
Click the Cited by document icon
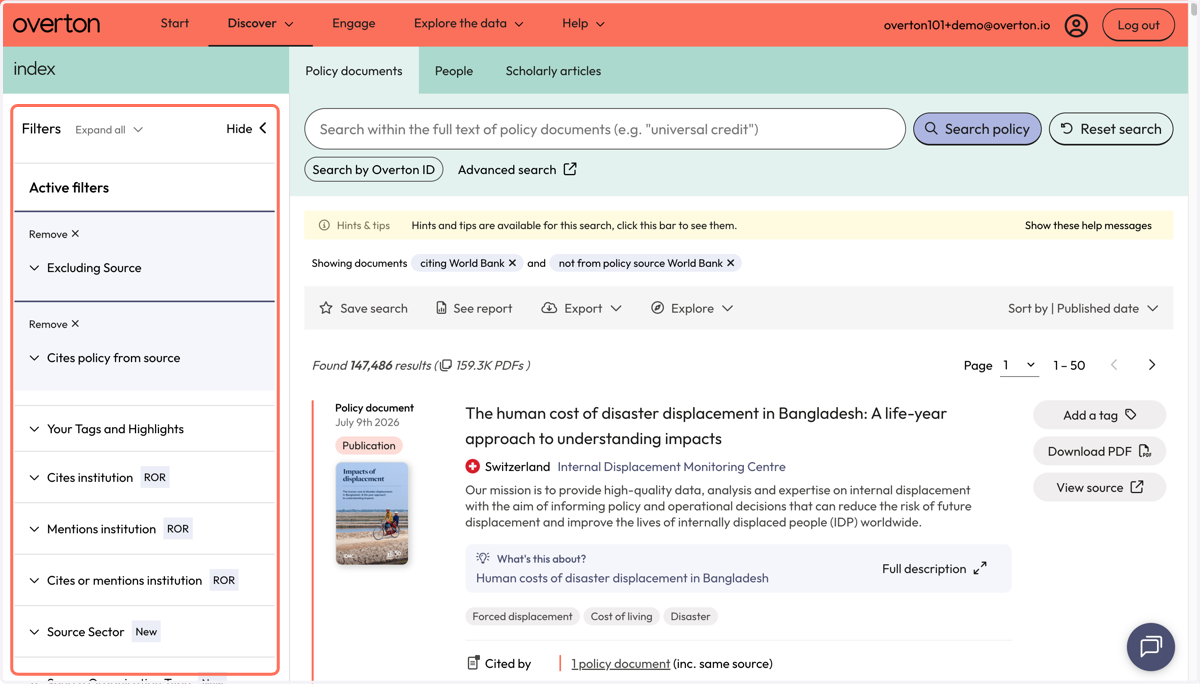click(x=473, y=663)
